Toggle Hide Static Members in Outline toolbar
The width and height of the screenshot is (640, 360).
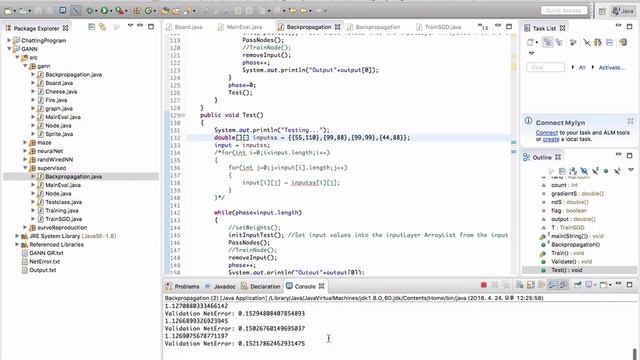[x=595, y=171]
